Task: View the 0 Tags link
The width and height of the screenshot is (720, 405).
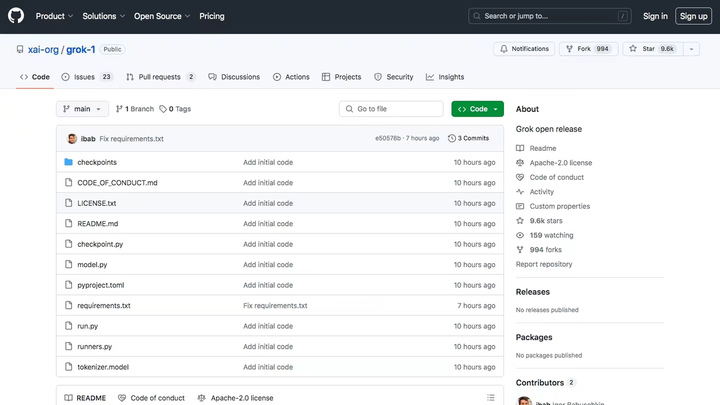Action: click(175, 109)
